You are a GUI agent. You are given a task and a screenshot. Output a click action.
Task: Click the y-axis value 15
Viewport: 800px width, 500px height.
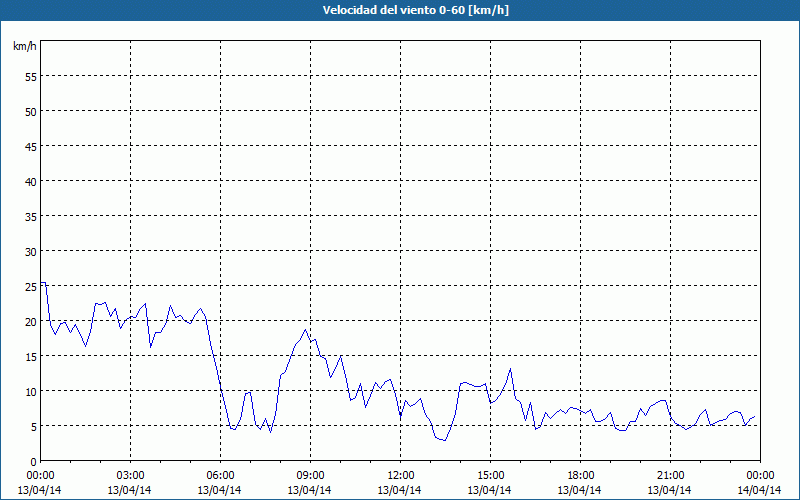(31, 356)
